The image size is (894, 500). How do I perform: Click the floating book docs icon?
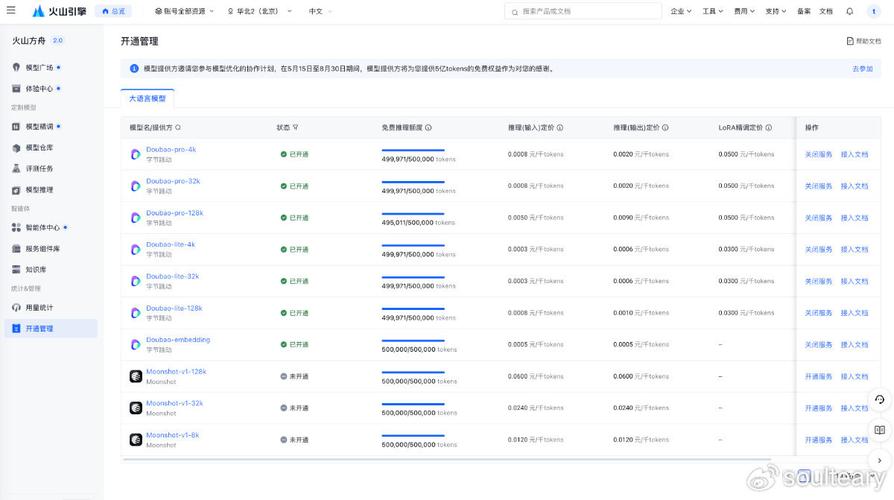point(880,430)
